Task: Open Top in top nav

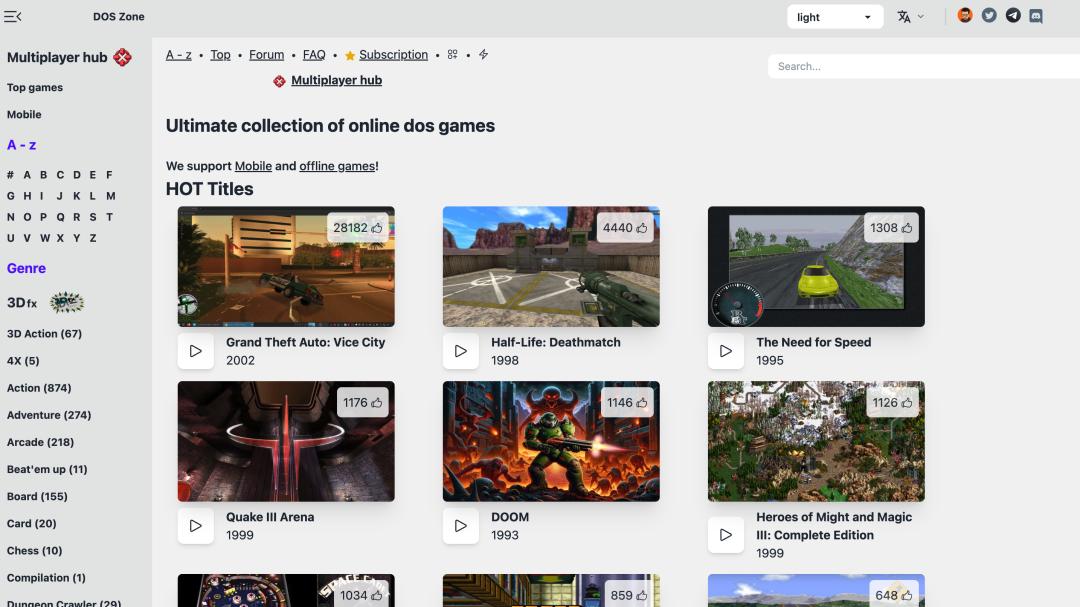Action: [x=220, y=54]
